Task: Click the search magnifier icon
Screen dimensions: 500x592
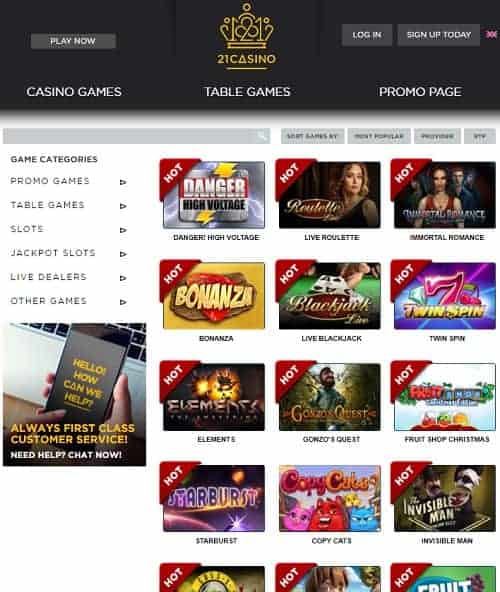Action: [262, 136]
